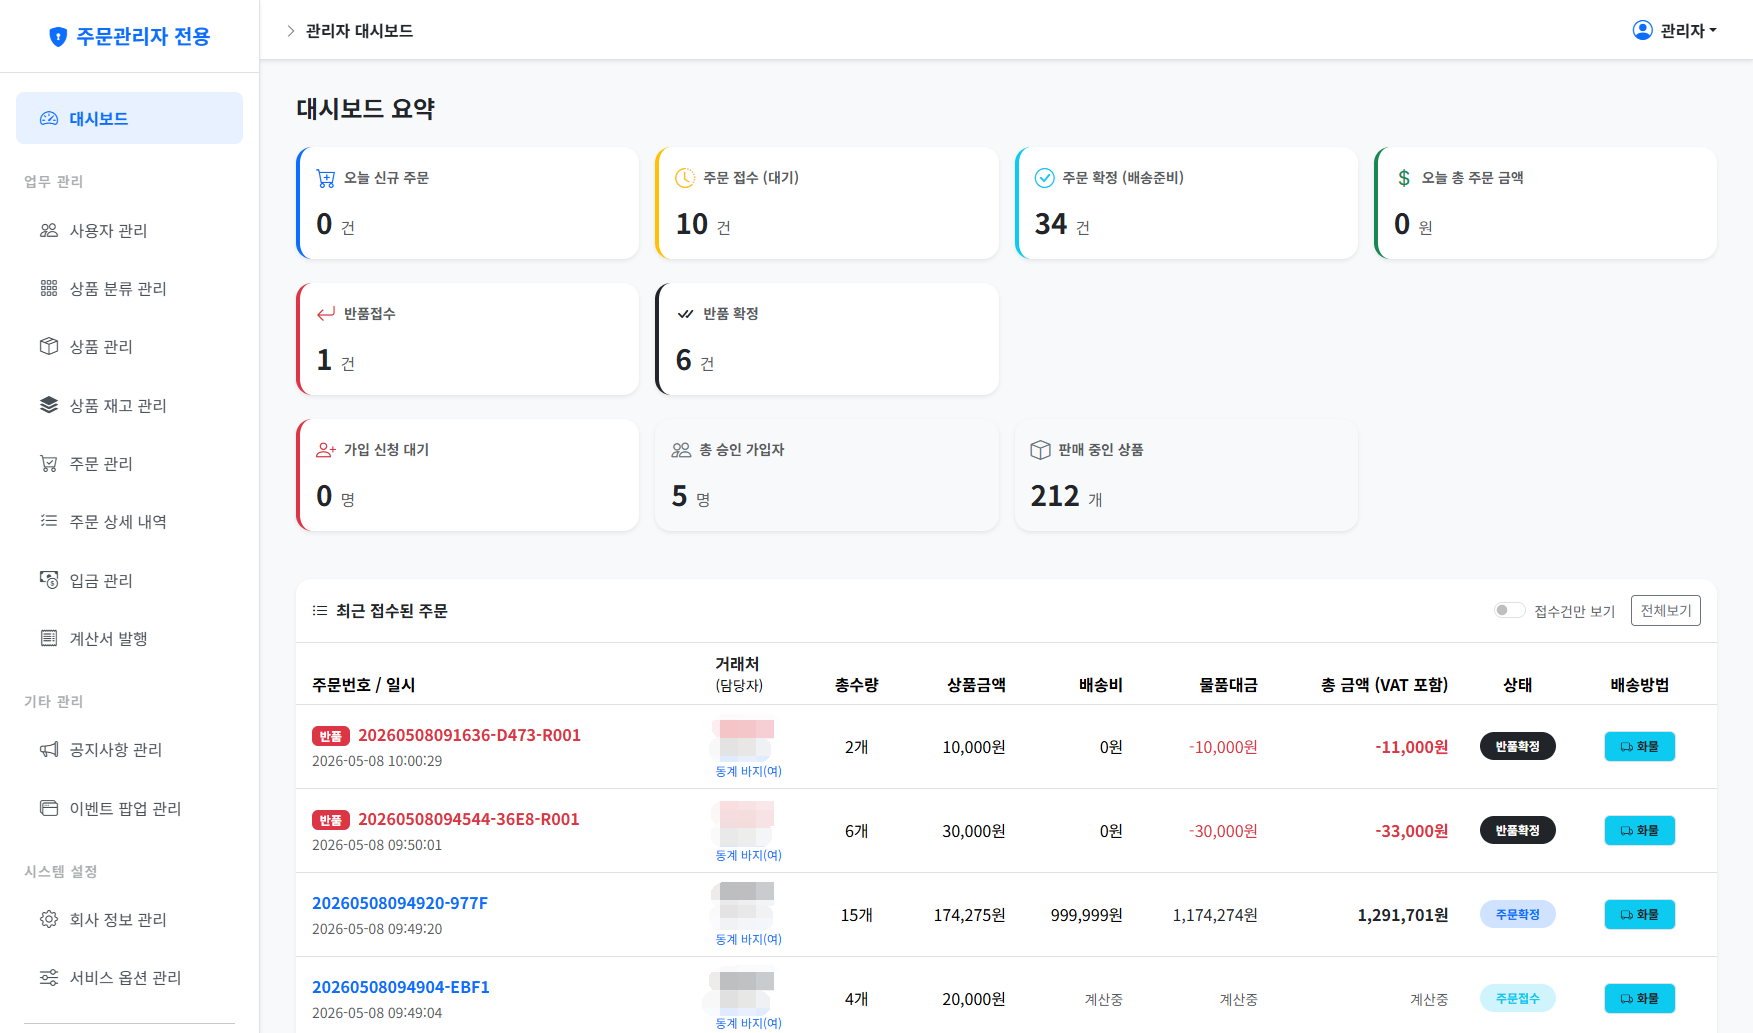Click the 계산서 발행 document icon
The image size is (1753, 1033).
coord(49,638)
